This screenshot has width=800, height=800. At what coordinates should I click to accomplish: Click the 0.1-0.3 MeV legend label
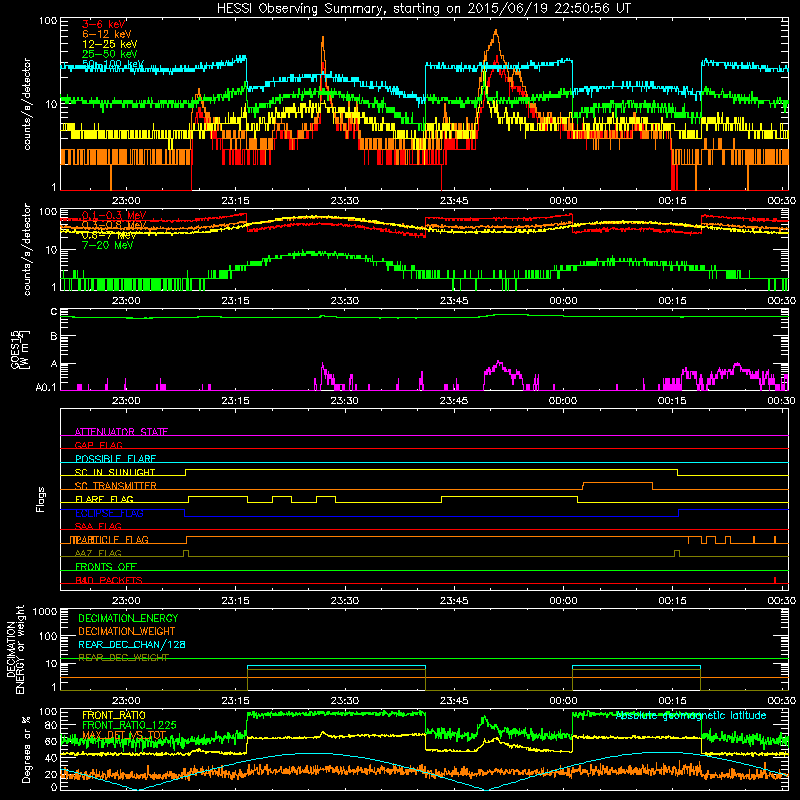pyautogui.click(x=114, y=215)
